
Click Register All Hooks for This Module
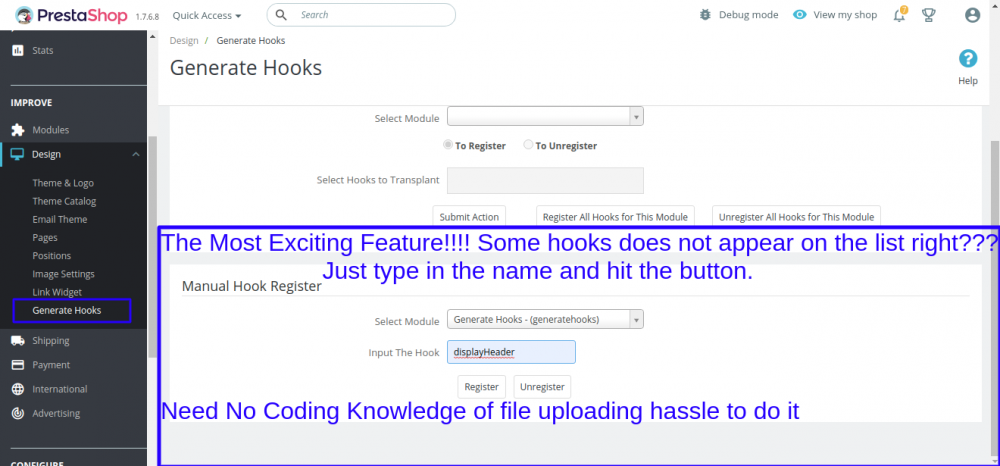coord(615,217)
